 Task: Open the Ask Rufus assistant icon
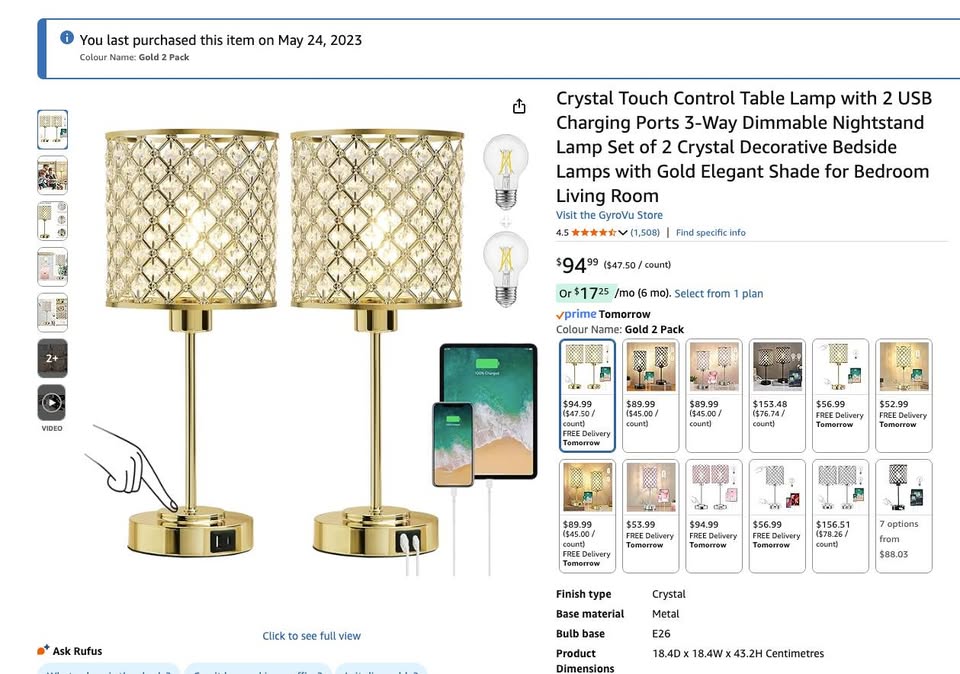(41, 651)
